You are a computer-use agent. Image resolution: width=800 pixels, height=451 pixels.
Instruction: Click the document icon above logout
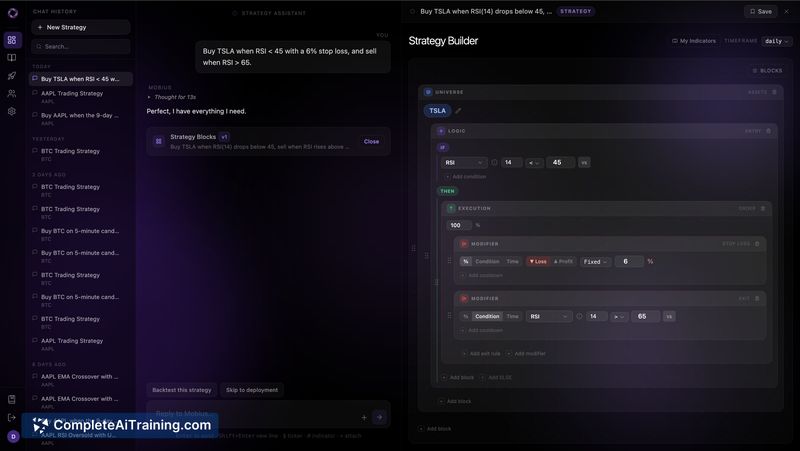[x=12, y=399]
